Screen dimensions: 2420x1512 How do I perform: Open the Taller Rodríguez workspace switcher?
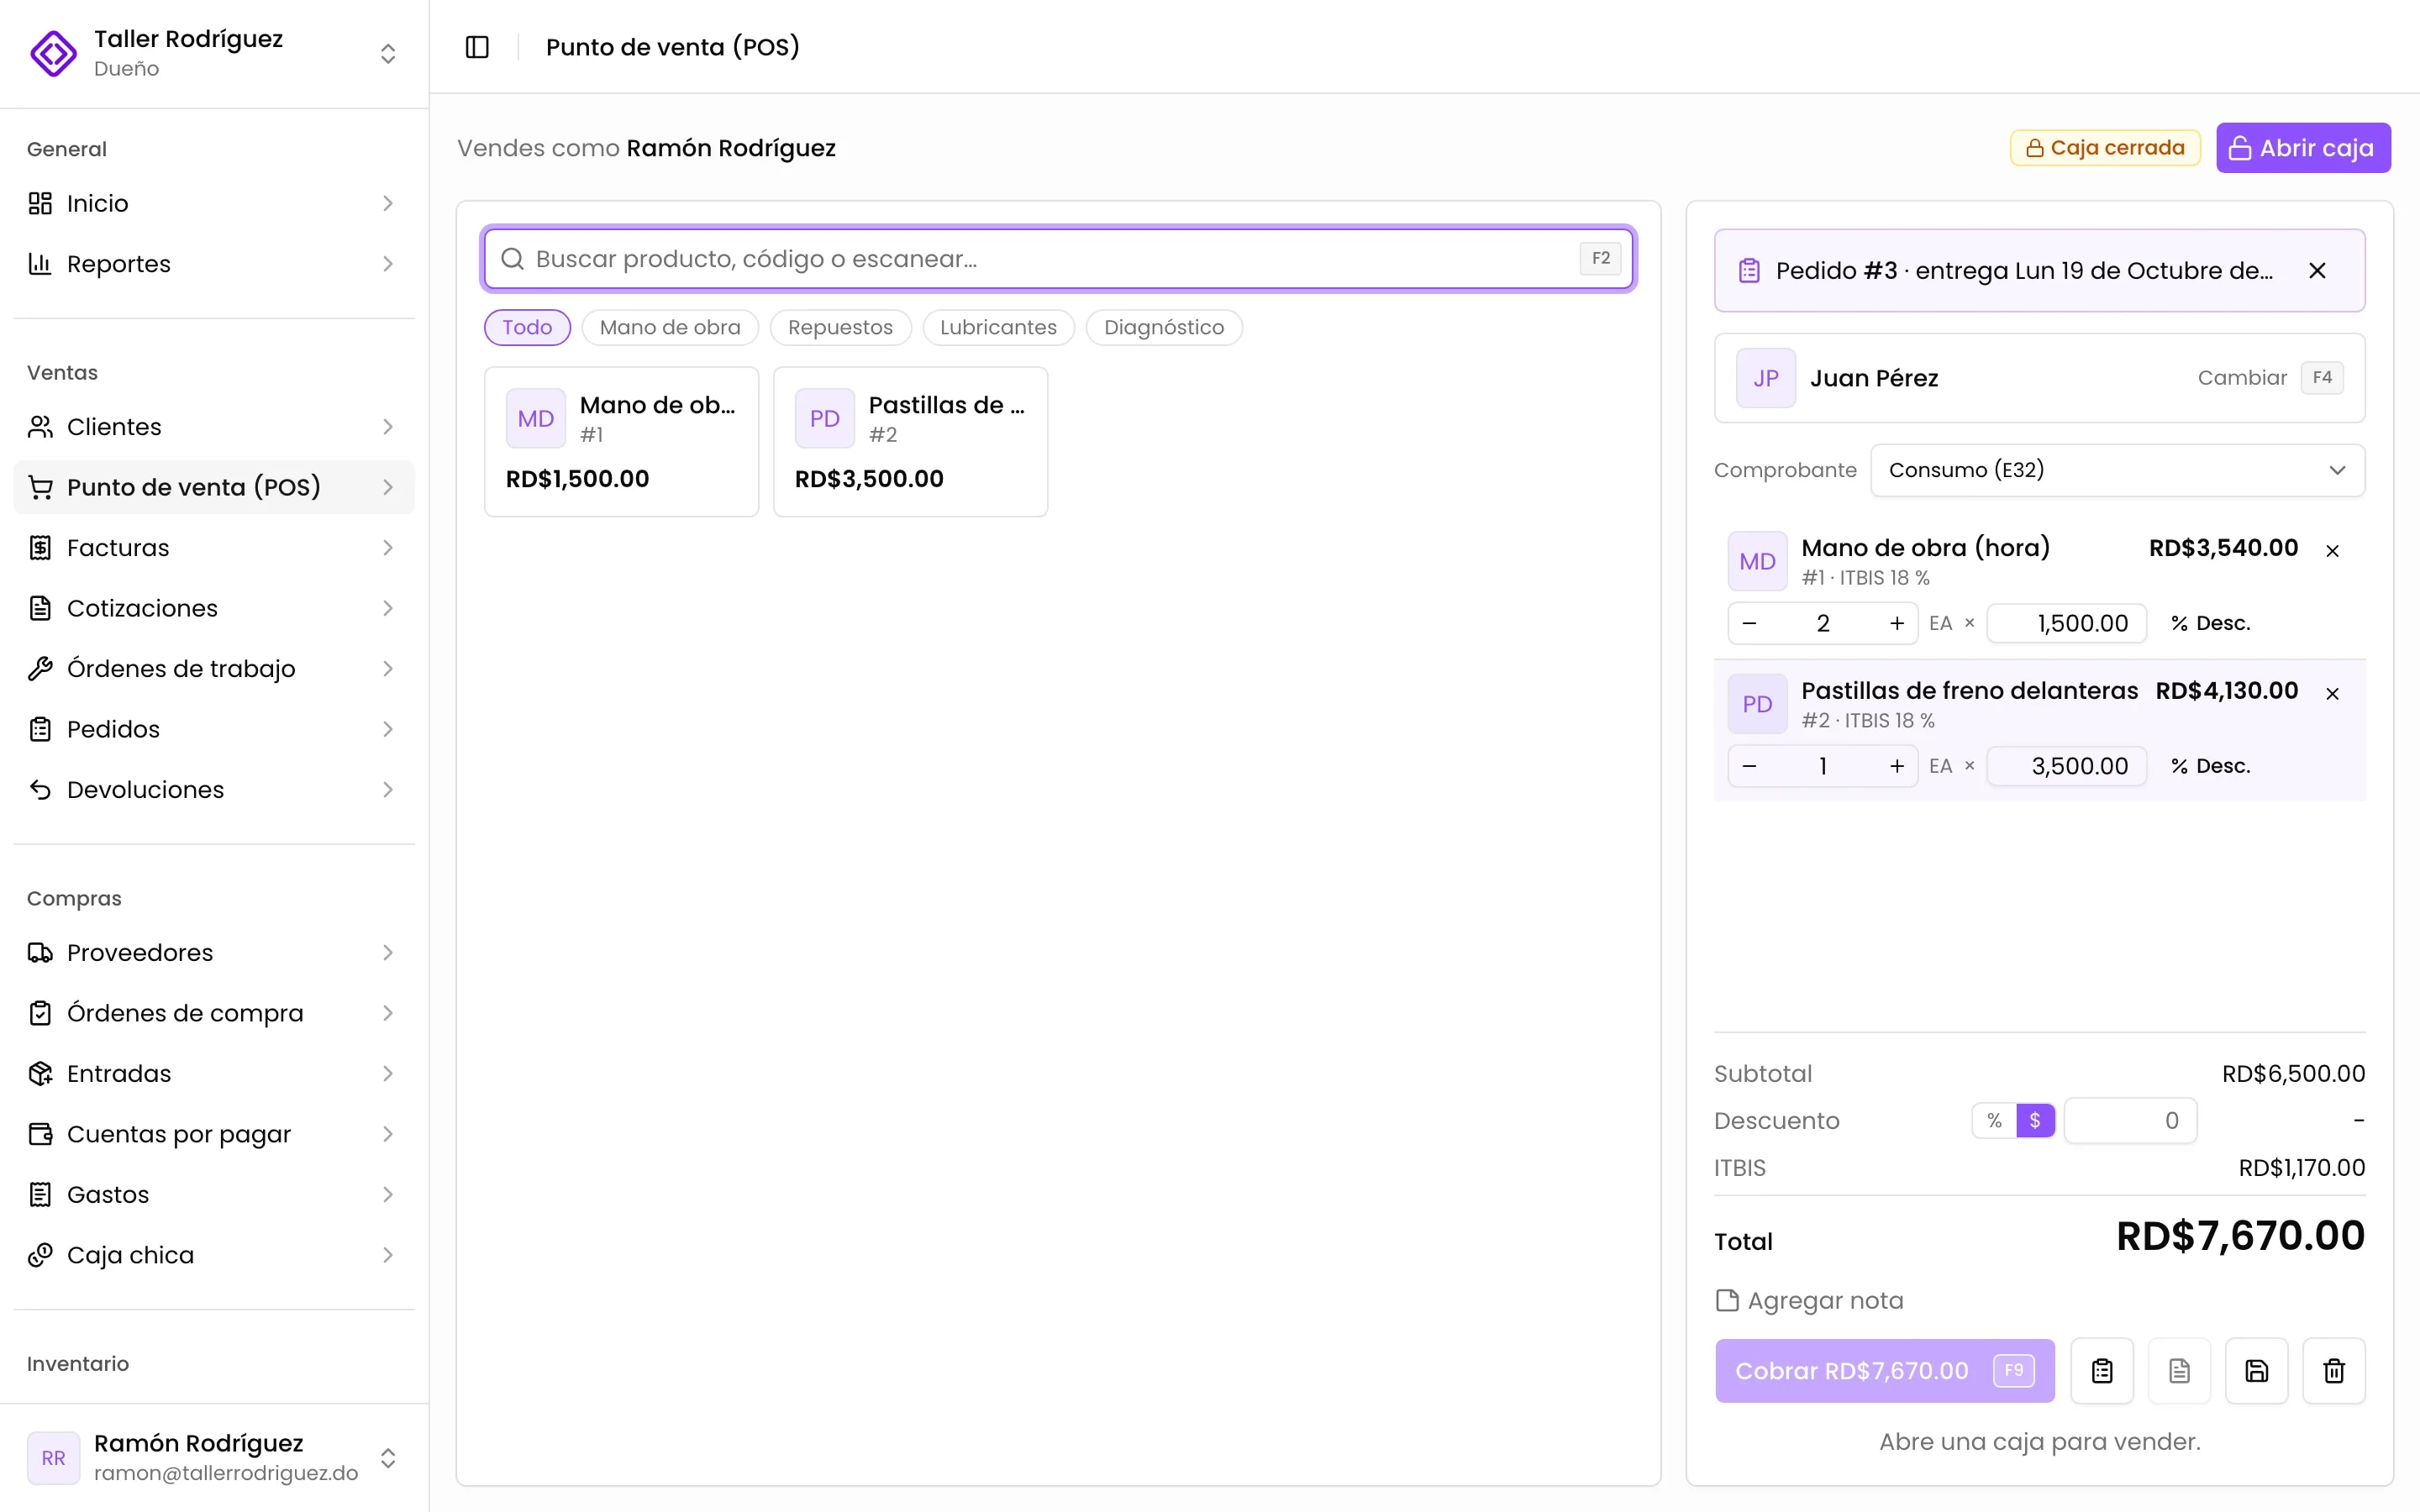[x=214, y=53]
